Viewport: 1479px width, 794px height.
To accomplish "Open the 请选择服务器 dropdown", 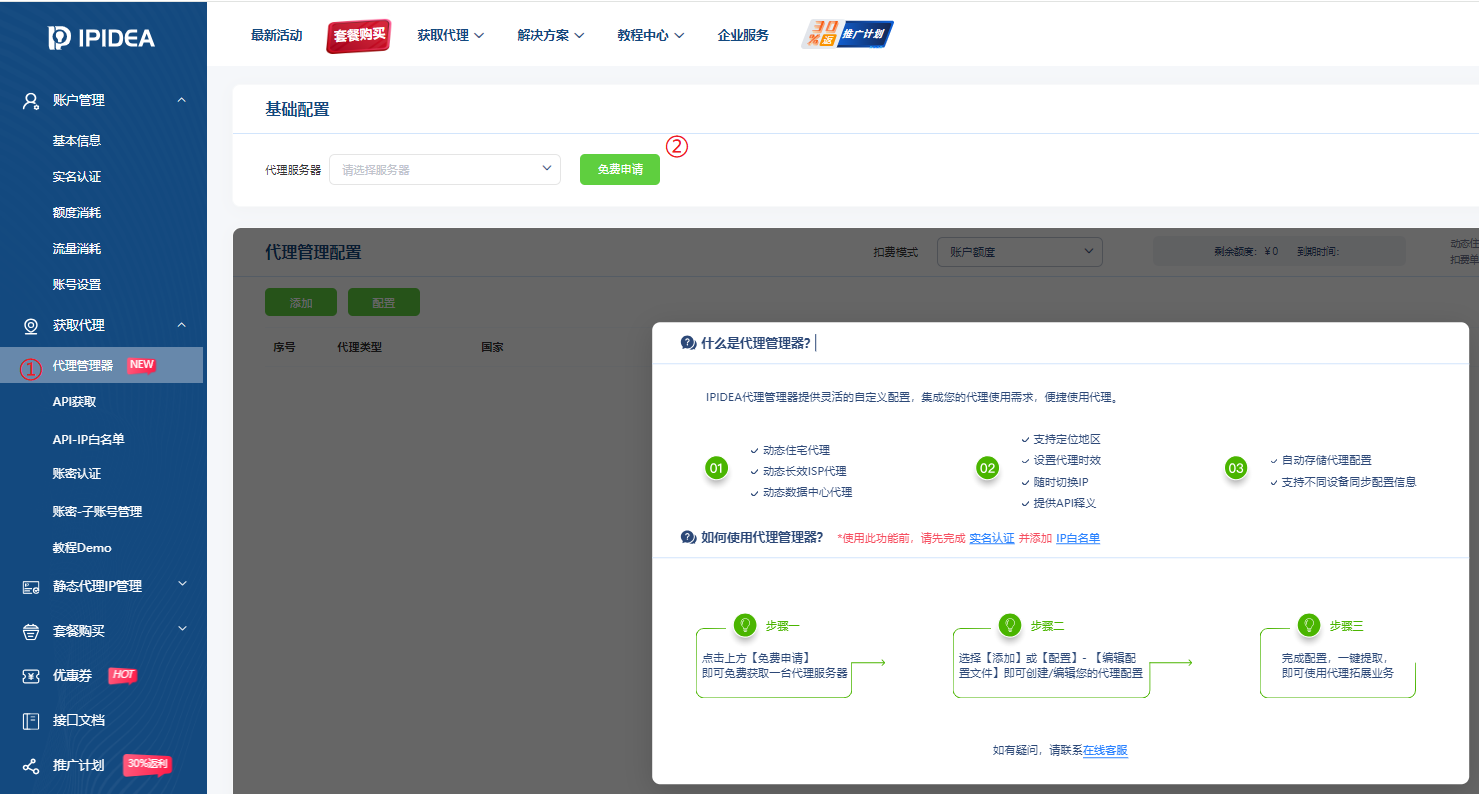I will [x=445, y=169].
